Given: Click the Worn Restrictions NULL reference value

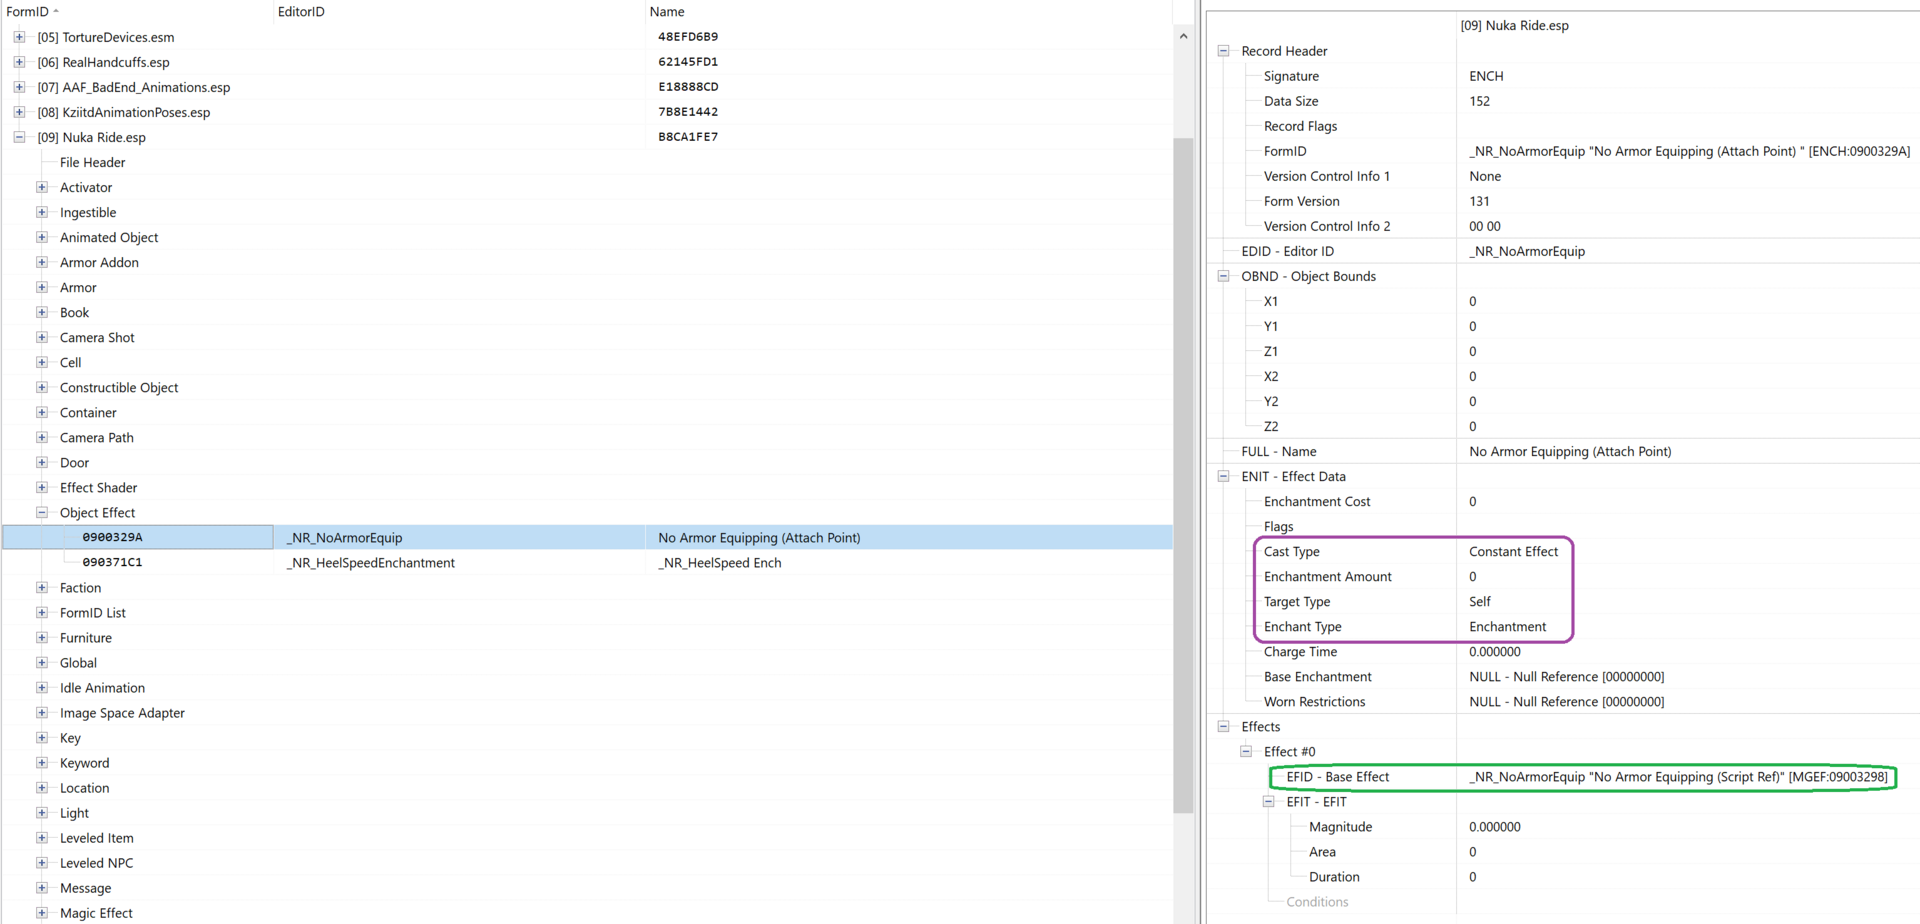Looking at the screenshot, I should click(x=1566, y=701).
